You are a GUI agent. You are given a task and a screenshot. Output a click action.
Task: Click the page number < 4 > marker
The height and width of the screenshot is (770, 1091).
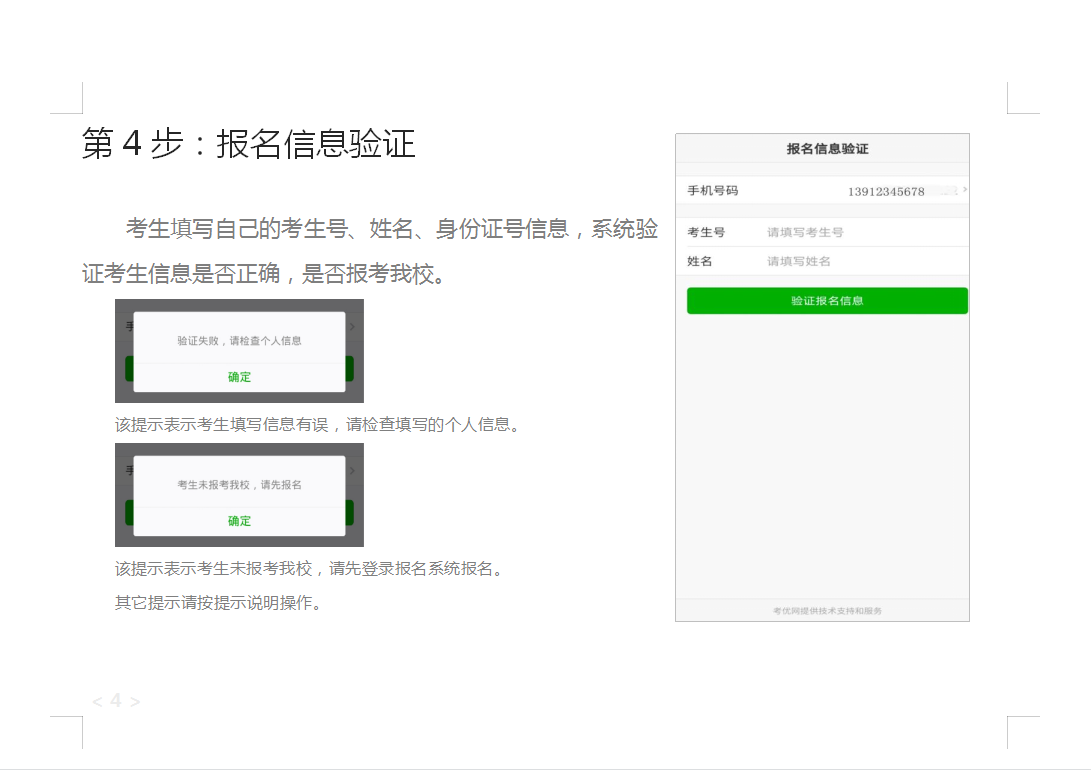click(x=116, y=701)
